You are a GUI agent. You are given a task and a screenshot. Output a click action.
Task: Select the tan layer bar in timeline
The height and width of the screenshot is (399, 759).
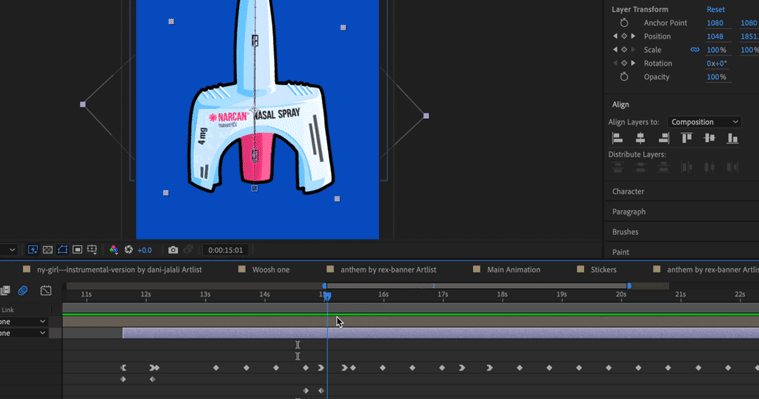[410, 322]
